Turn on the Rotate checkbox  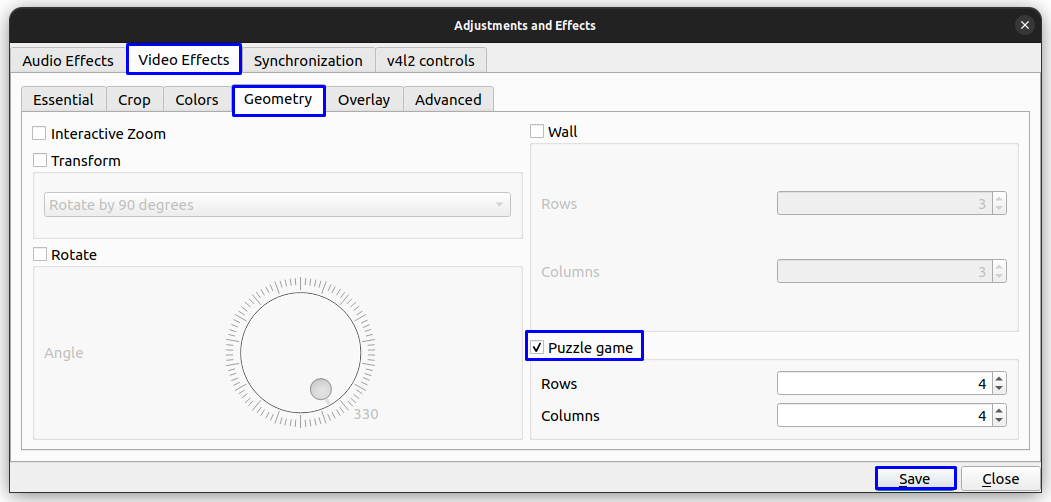click(40, 255)
